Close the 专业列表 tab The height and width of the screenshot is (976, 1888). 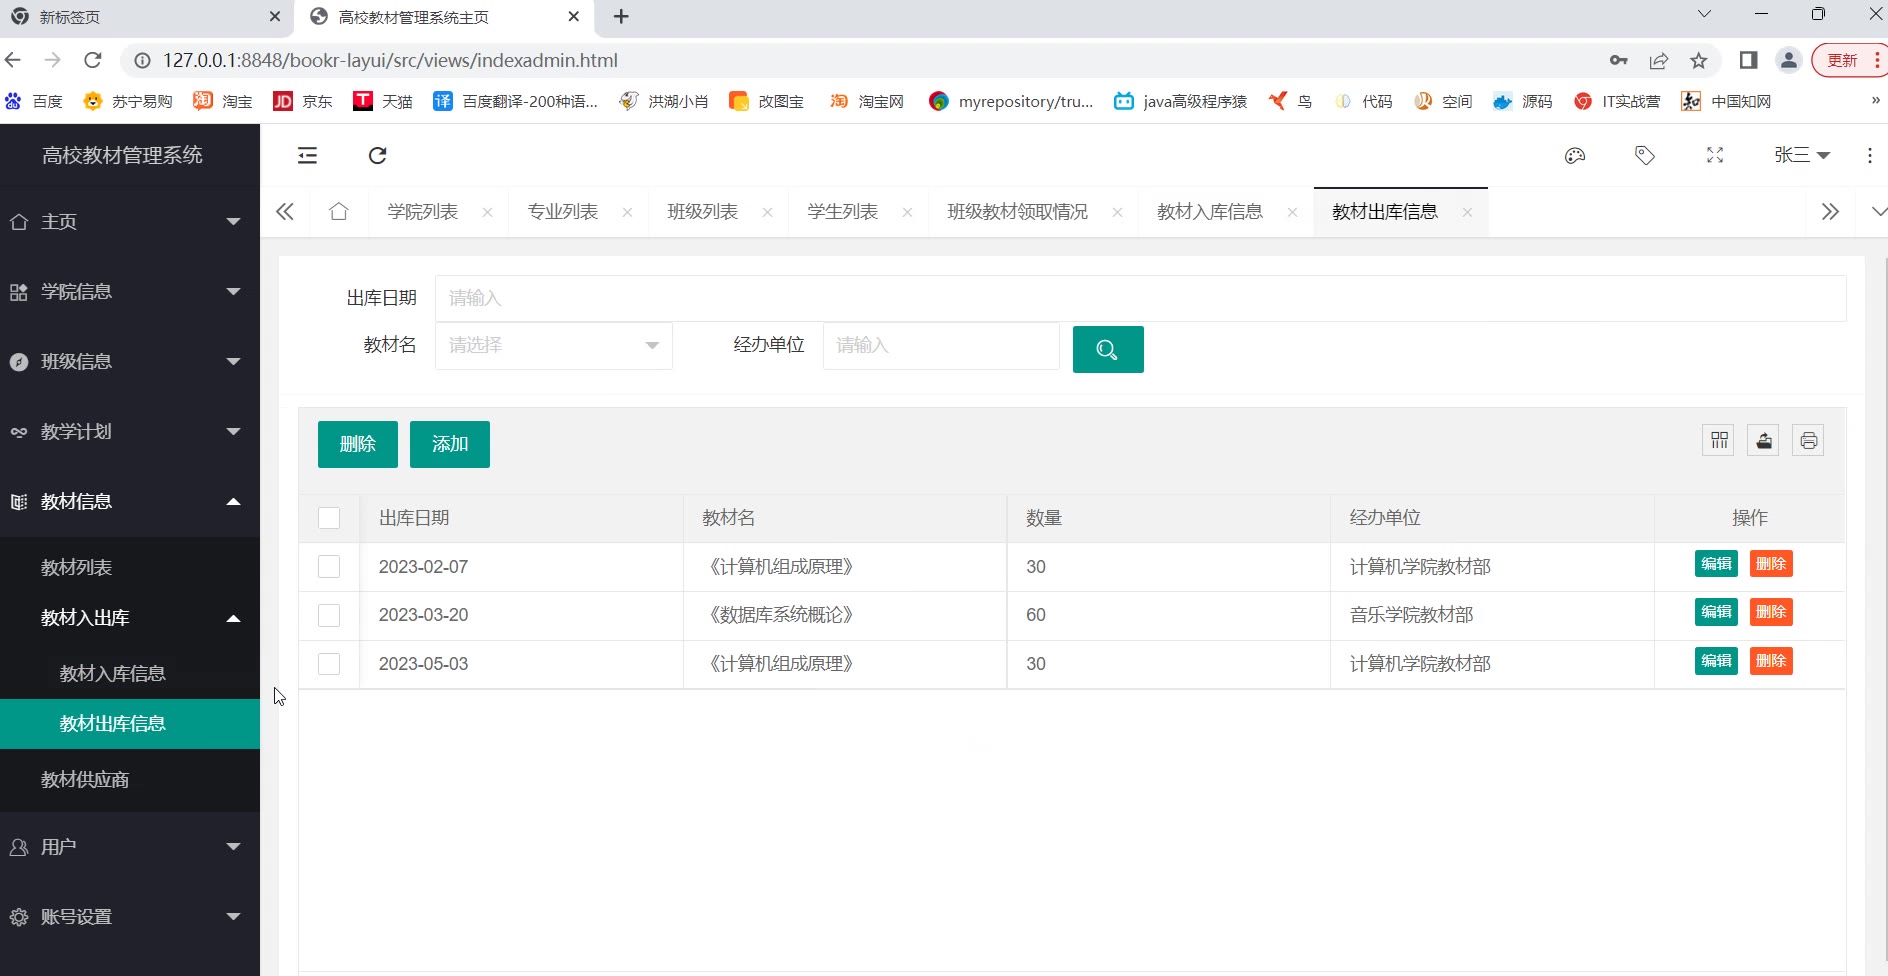click(627, 212)
